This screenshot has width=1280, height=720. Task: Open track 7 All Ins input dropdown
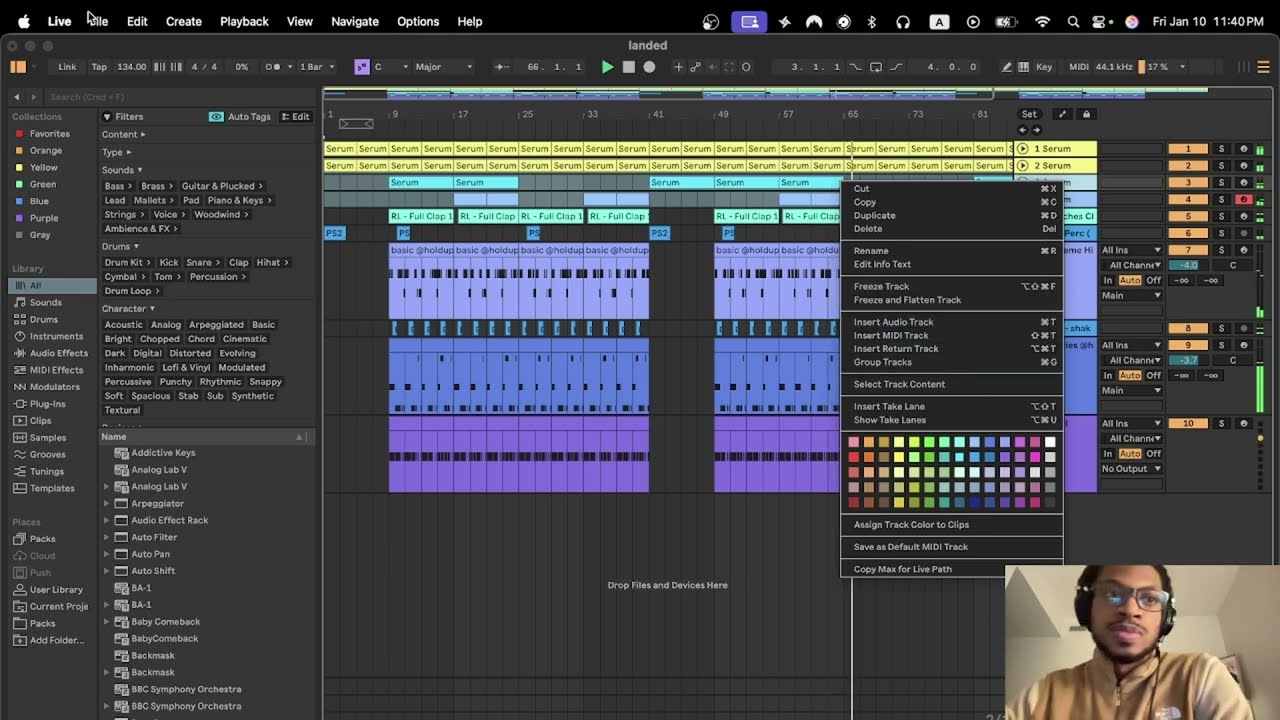tap(1131, 250)
